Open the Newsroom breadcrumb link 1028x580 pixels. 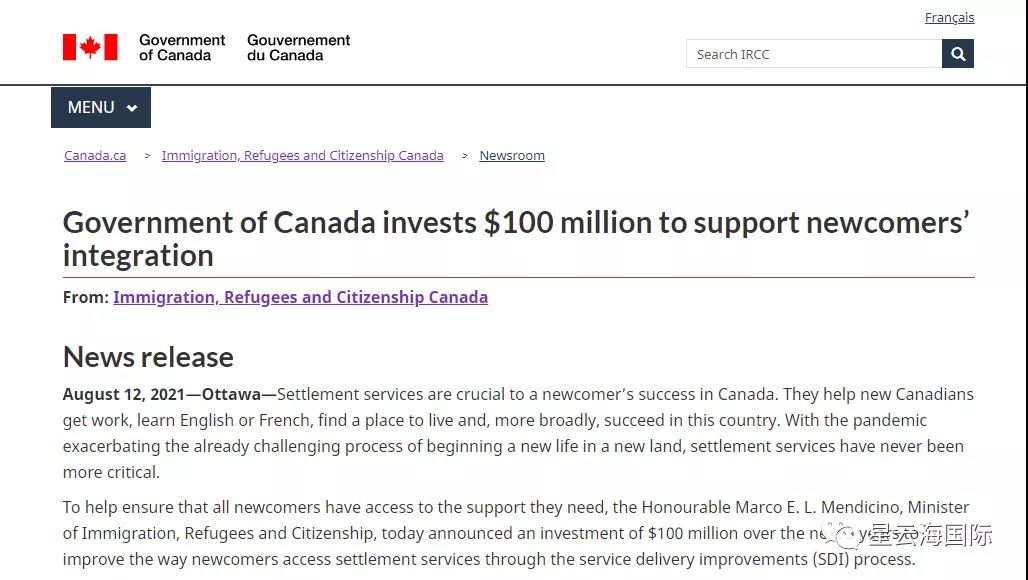[x=512, y=156]
